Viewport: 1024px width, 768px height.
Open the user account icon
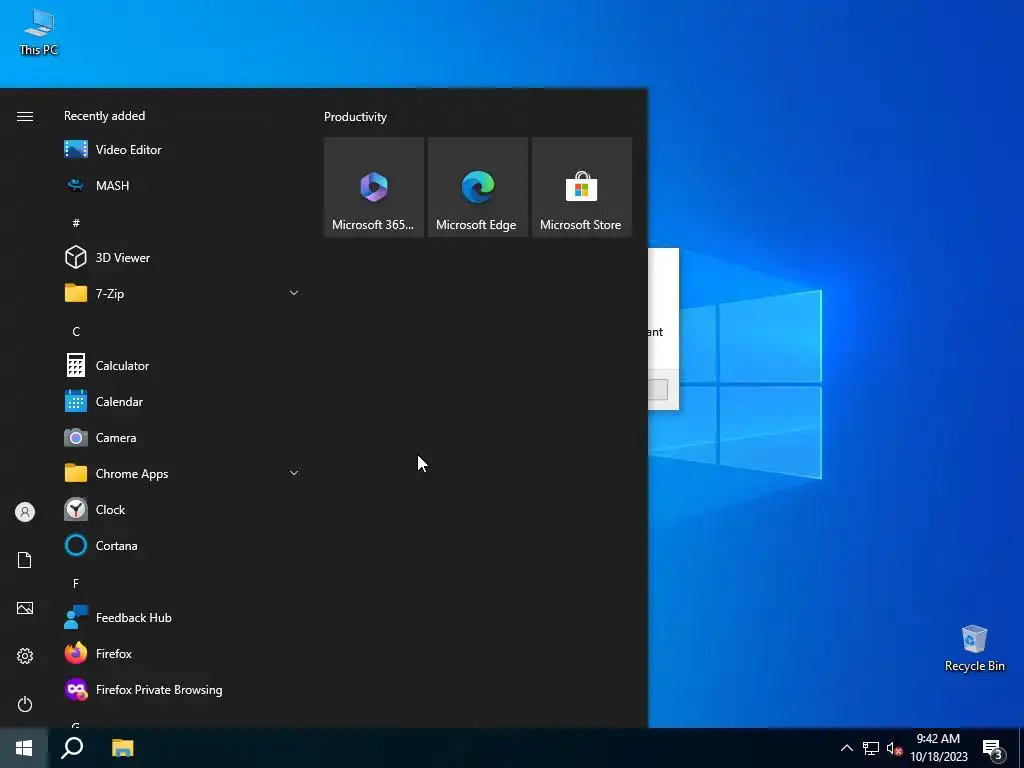tap(25, 512)
